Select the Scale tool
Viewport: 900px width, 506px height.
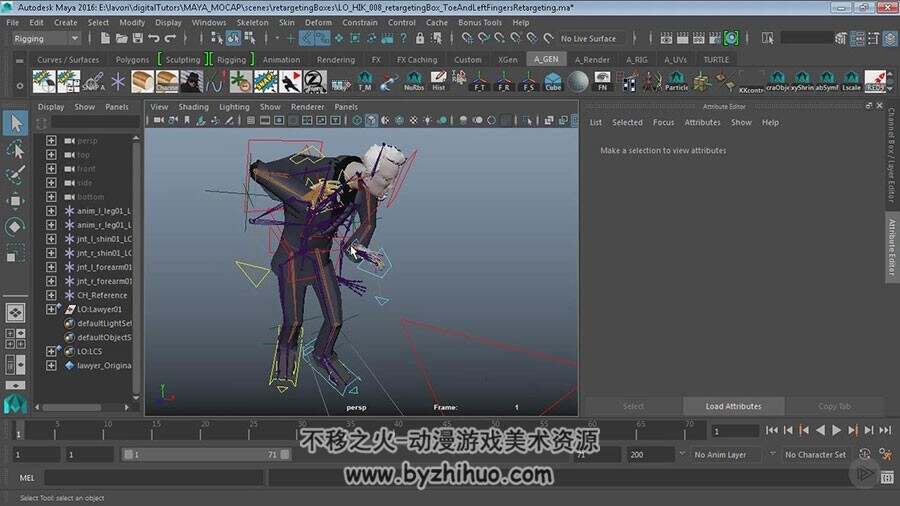click(15, 254)
